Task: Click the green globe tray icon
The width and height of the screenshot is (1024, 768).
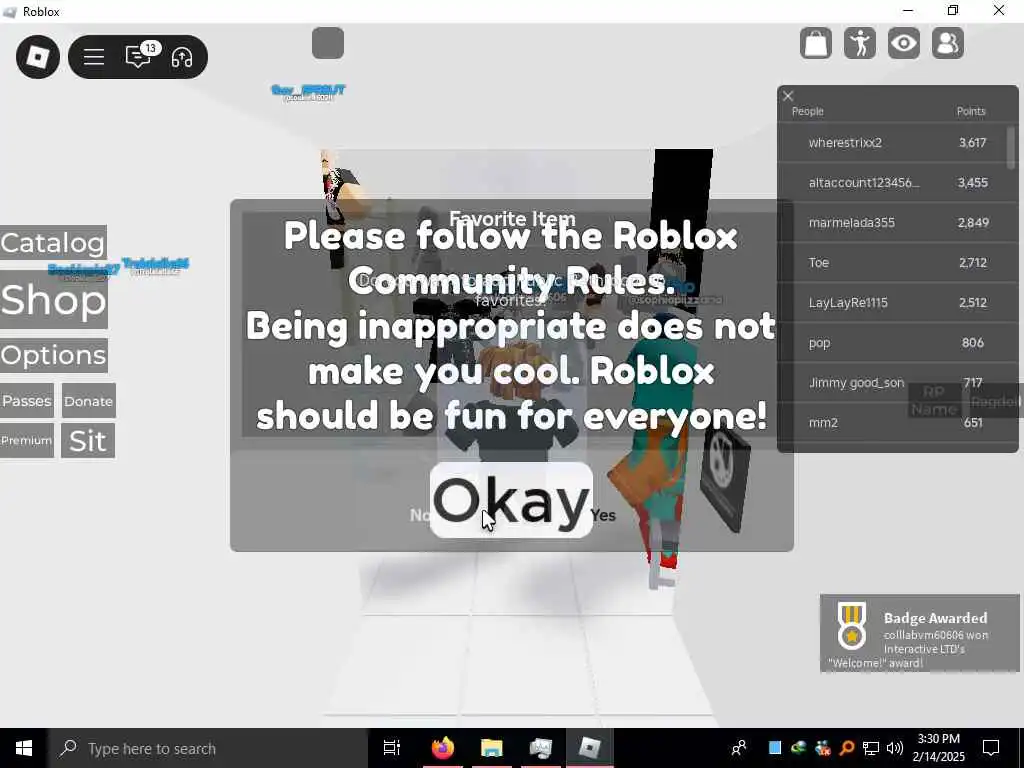Action: click(x=799, y=748)
